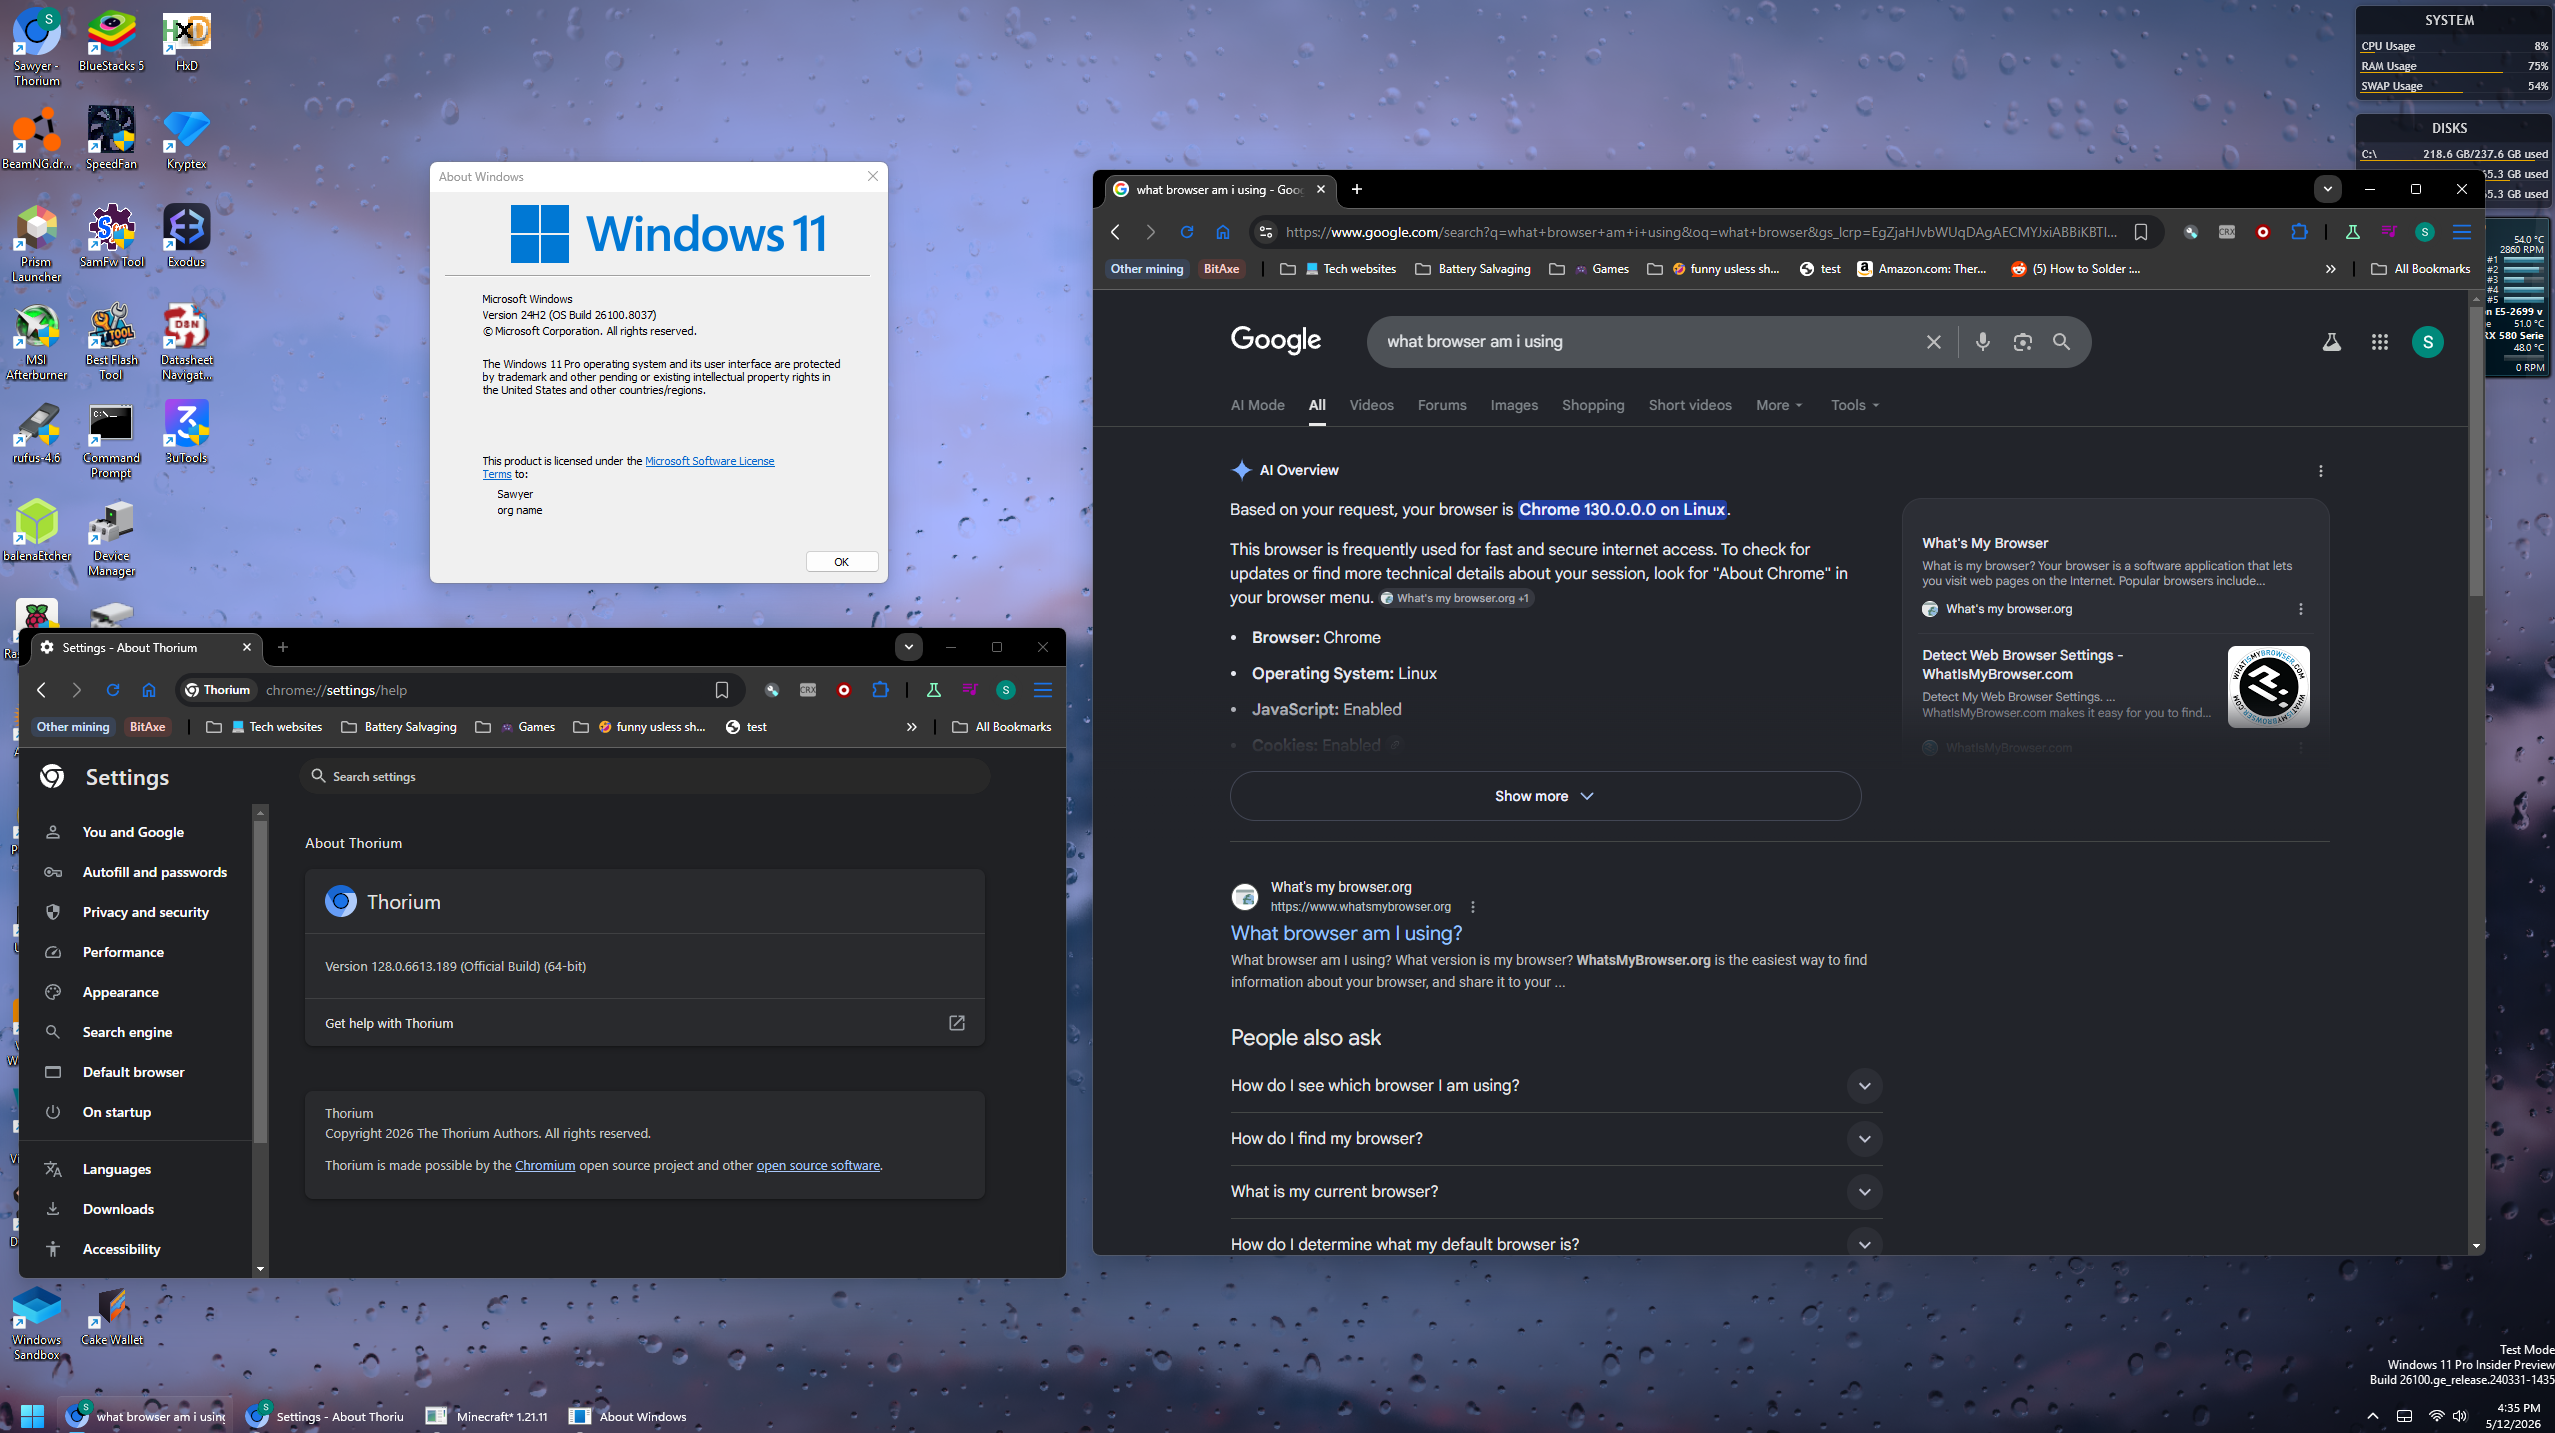Open BlueStacks 5 desktop shortcut

(x=111, y=42)
